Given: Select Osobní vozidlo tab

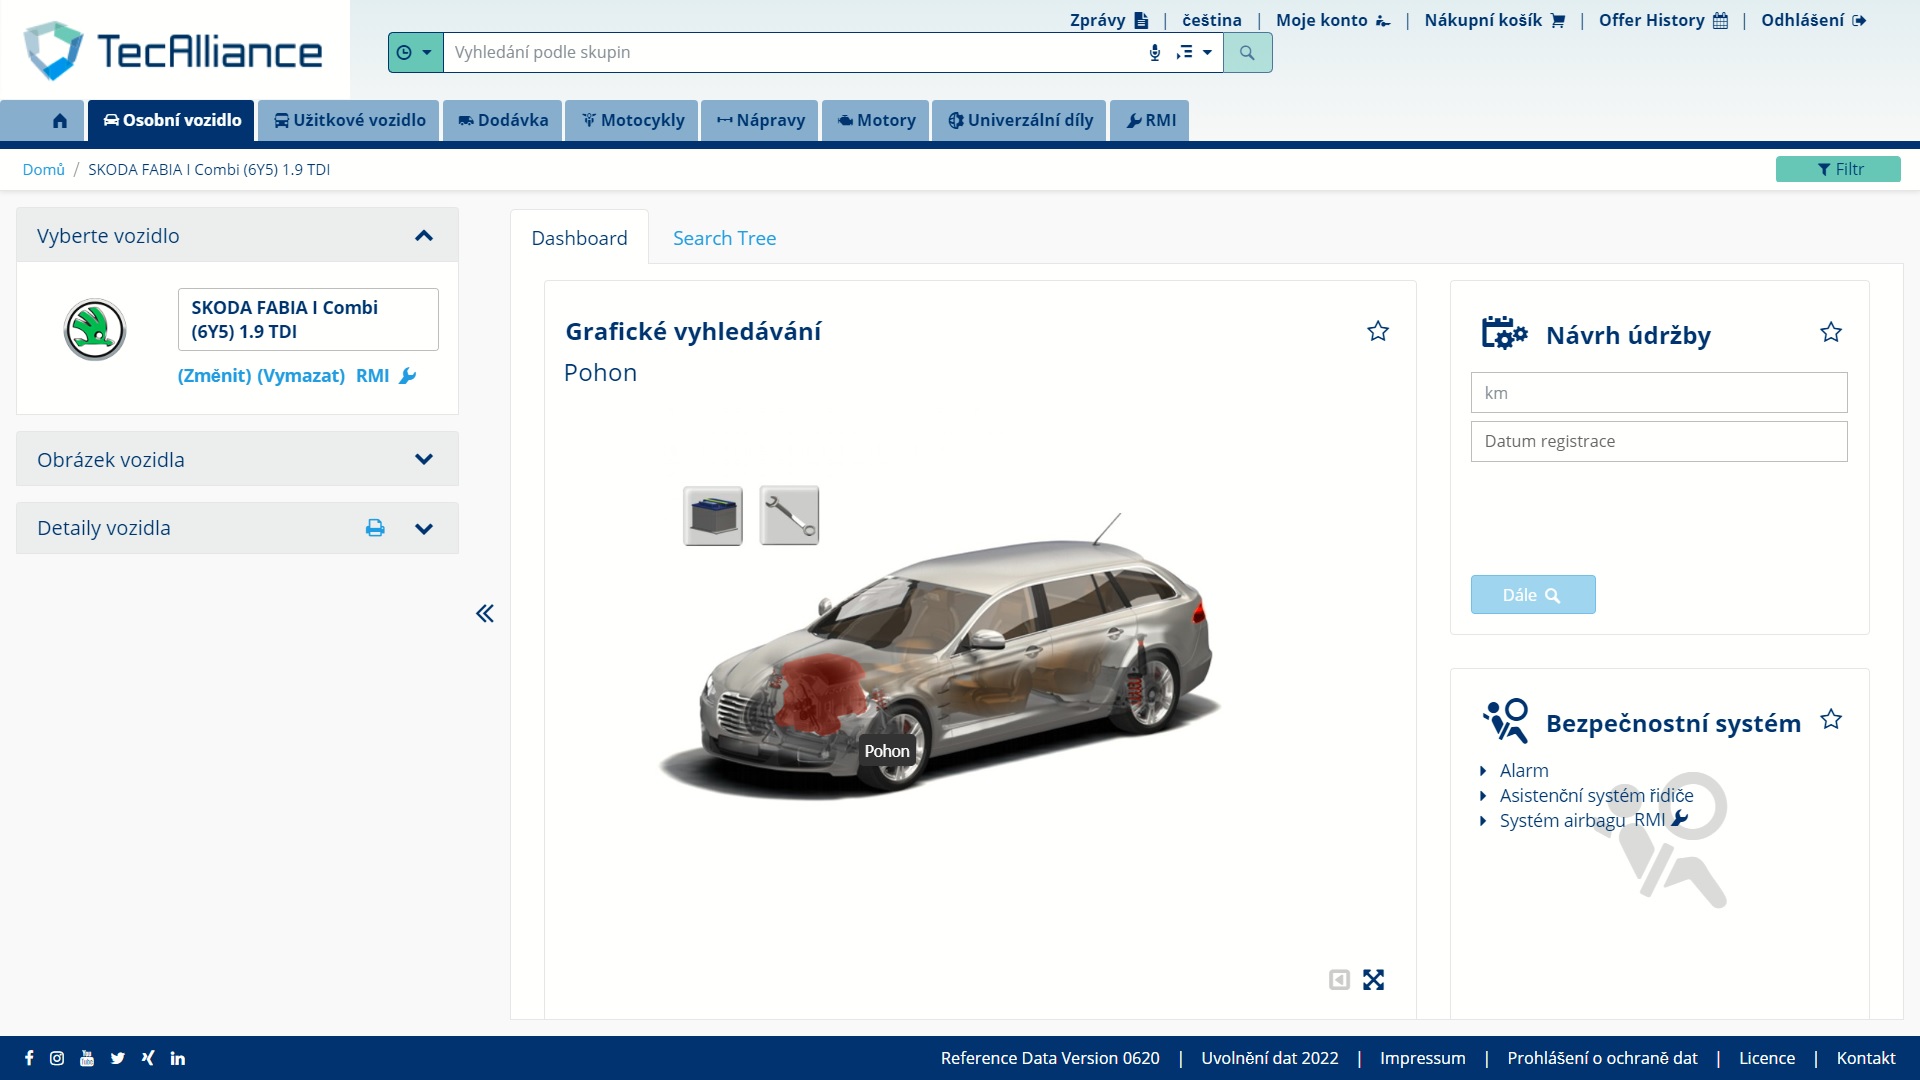Looking at the screenshot, I should pyautogui.click(x=172, y=120).
